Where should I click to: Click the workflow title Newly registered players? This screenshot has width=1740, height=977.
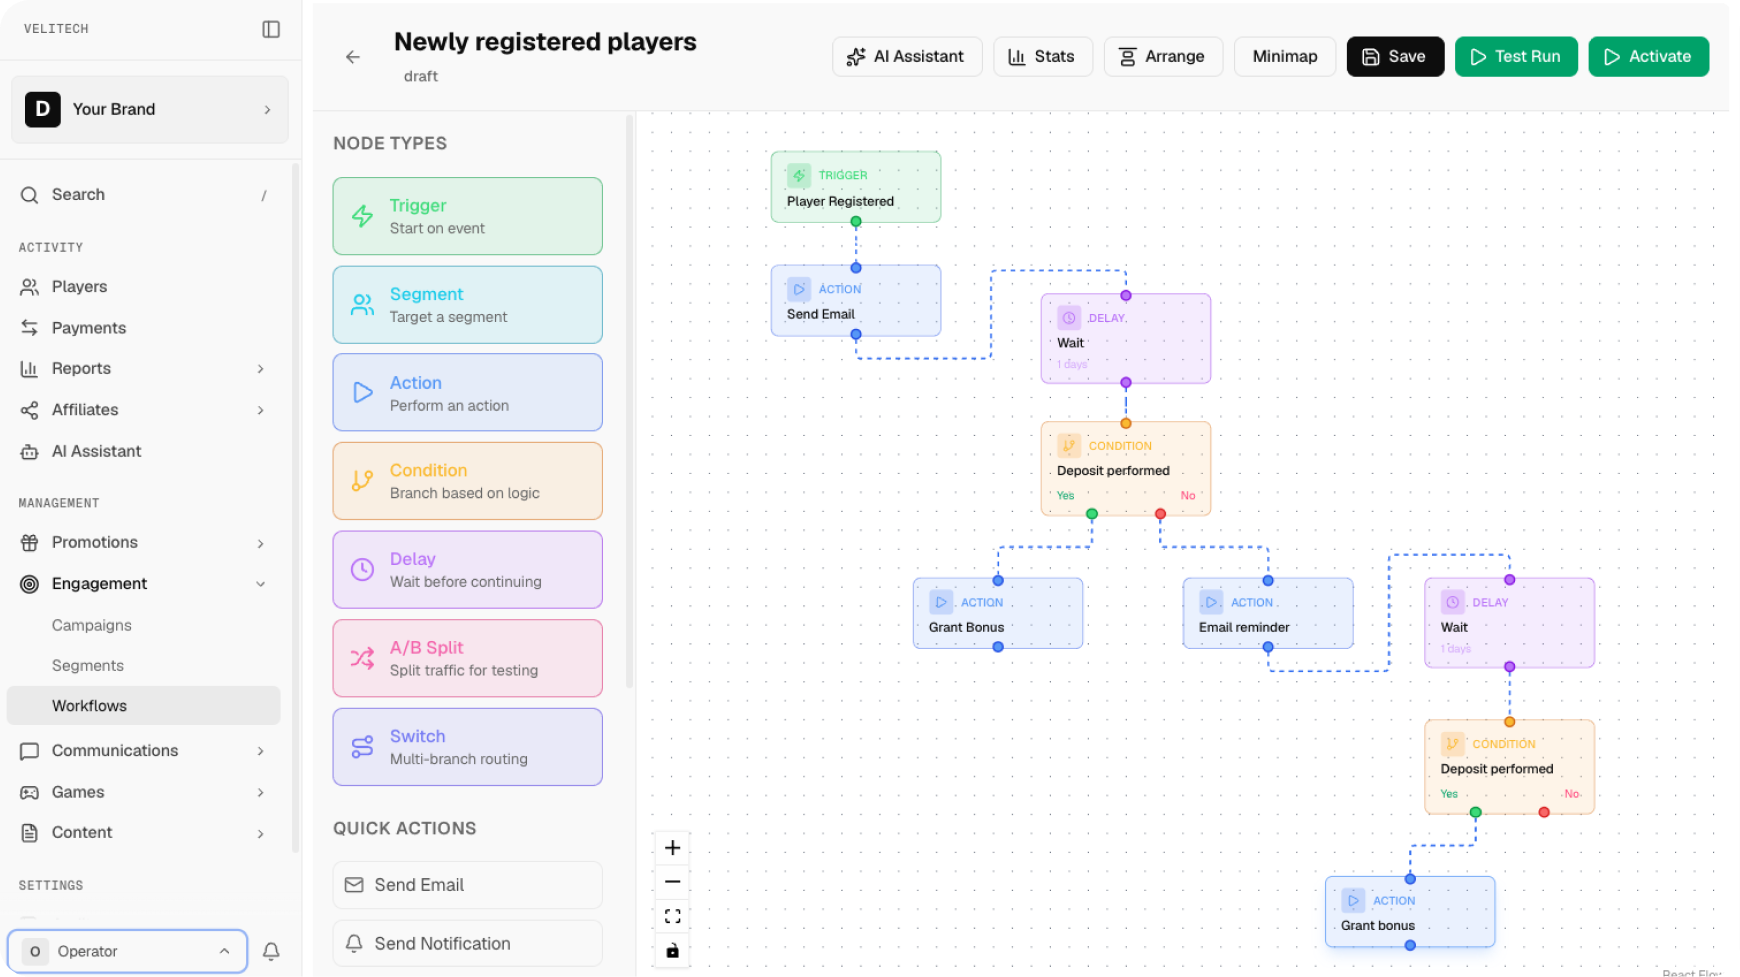tap(545, 42)
